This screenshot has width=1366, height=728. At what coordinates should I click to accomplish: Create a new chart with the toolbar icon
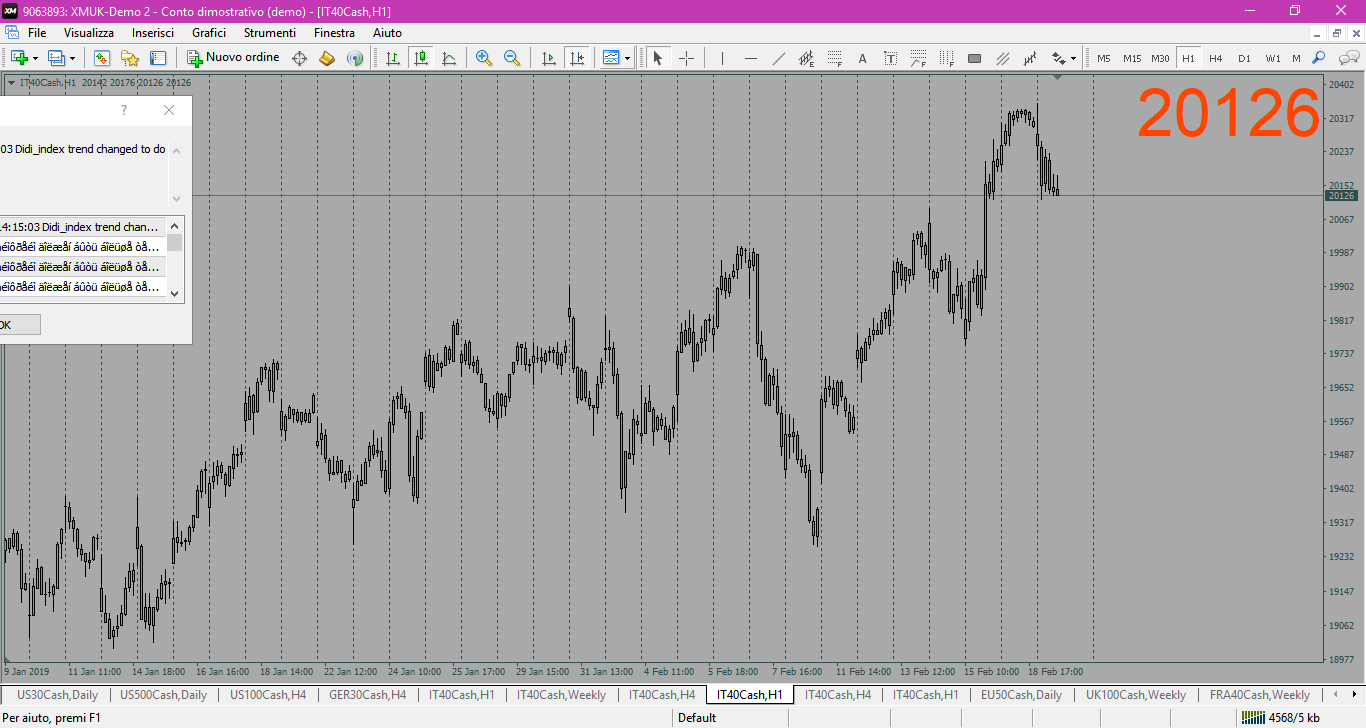[19, 58]
